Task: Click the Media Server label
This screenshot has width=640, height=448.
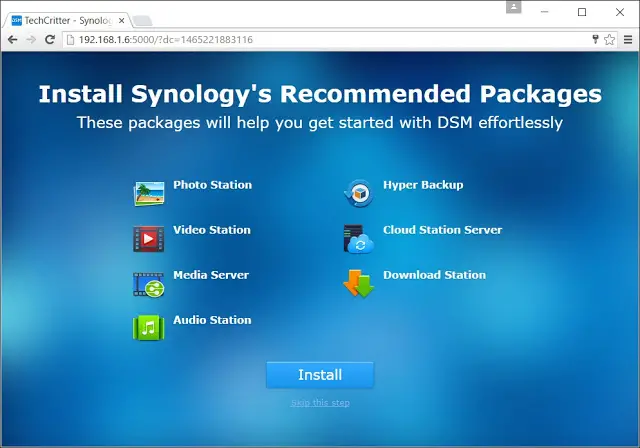Action: coord(211,275)
